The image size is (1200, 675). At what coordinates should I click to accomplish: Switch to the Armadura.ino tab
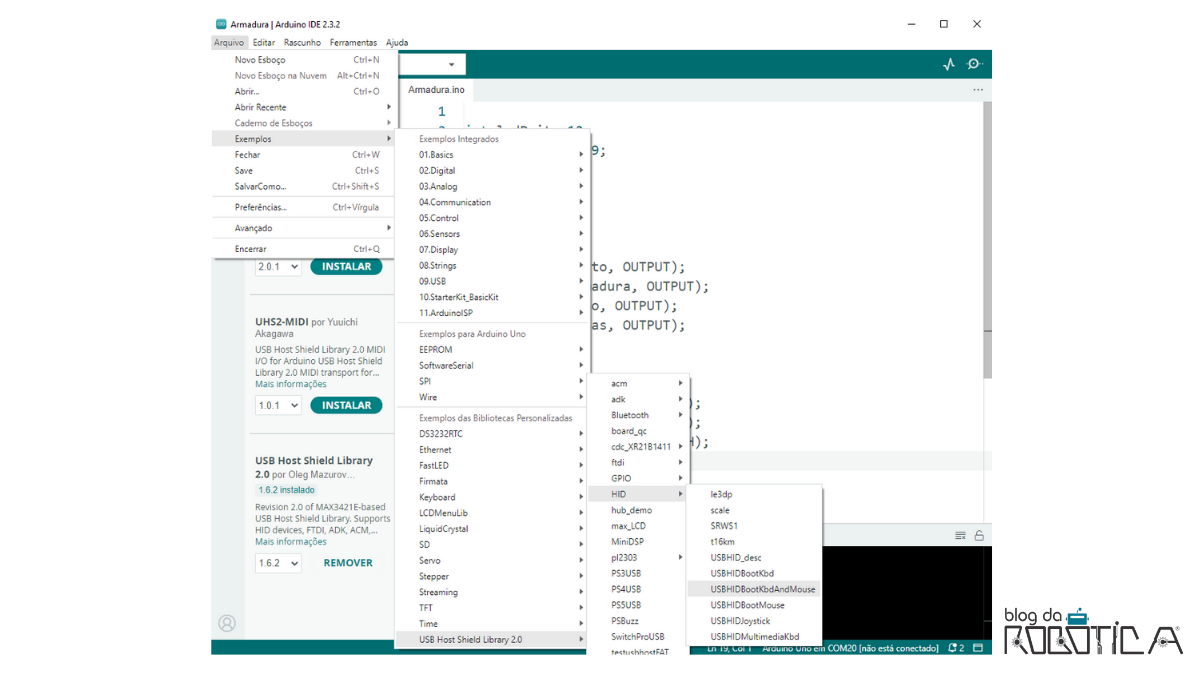point(436,90)
